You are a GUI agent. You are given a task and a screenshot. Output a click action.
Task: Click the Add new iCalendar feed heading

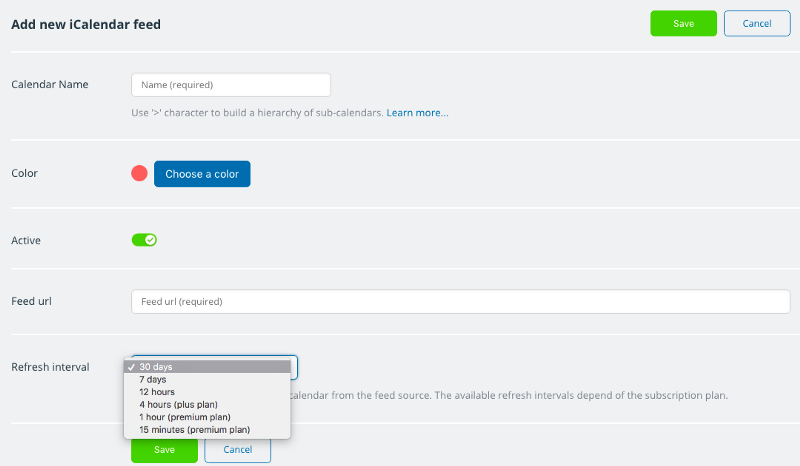(x=86, y=24)
